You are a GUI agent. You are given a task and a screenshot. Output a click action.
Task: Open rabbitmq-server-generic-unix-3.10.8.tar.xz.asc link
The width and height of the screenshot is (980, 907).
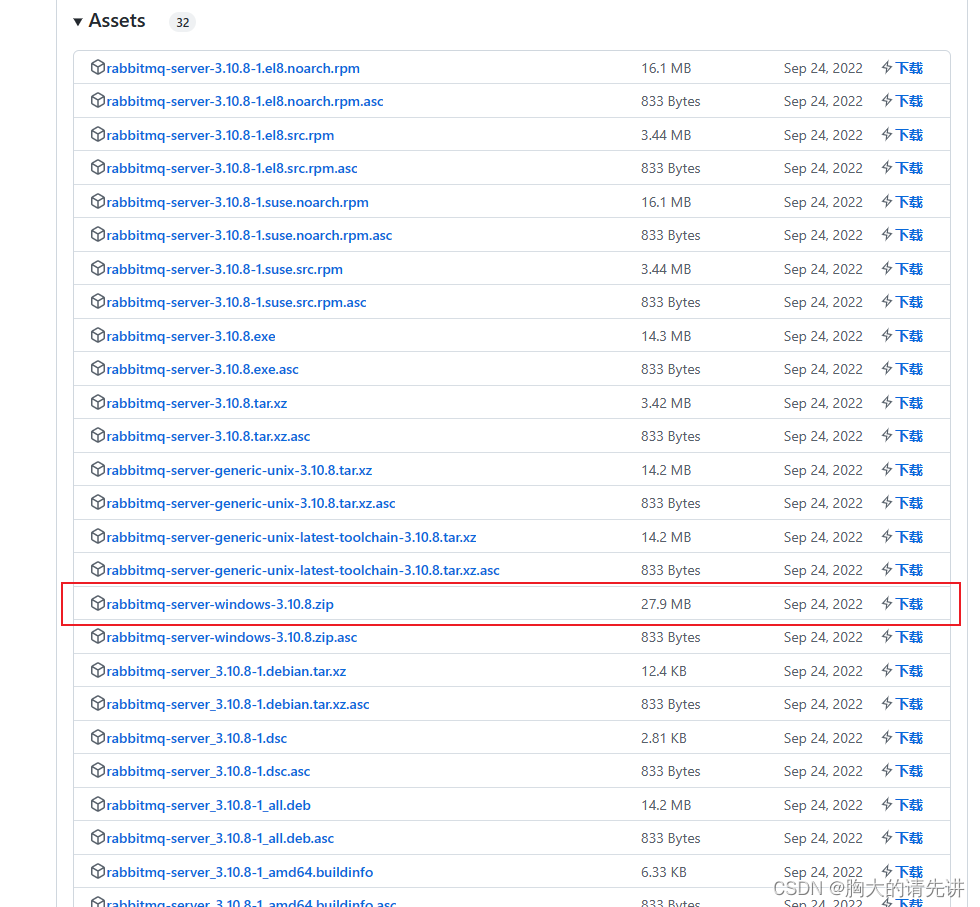[x=251, y=503]
